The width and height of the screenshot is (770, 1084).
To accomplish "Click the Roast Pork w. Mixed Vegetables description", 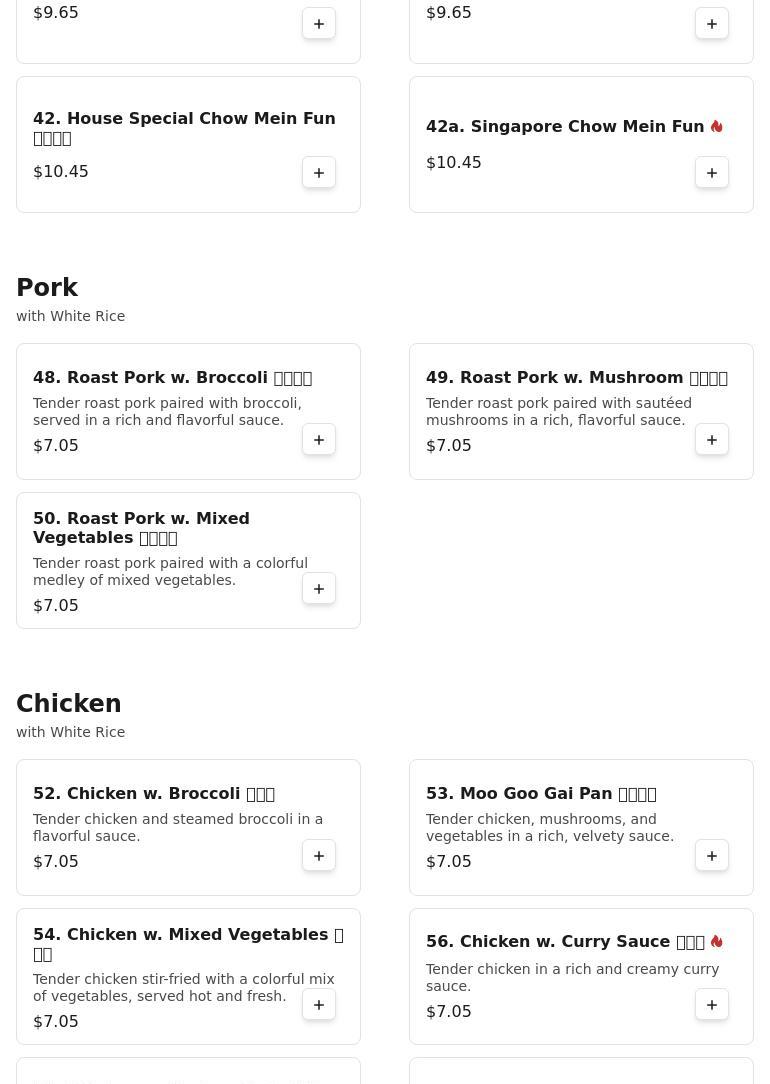I will tap(170, 572).
